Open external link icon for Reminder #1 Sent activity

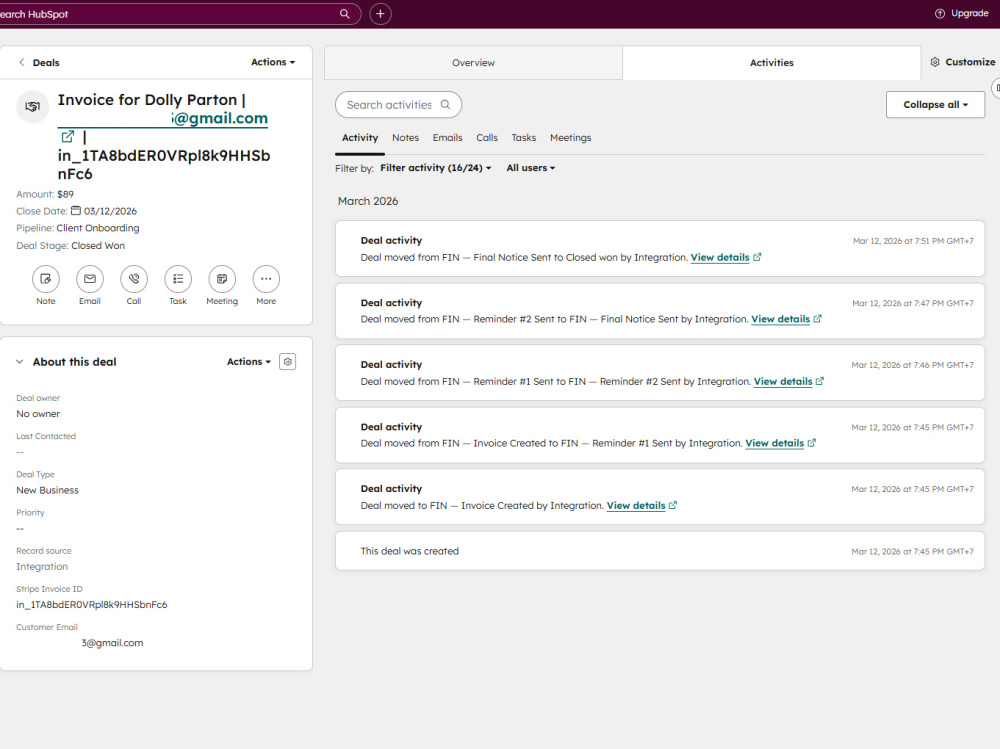[x=812, y=443]
